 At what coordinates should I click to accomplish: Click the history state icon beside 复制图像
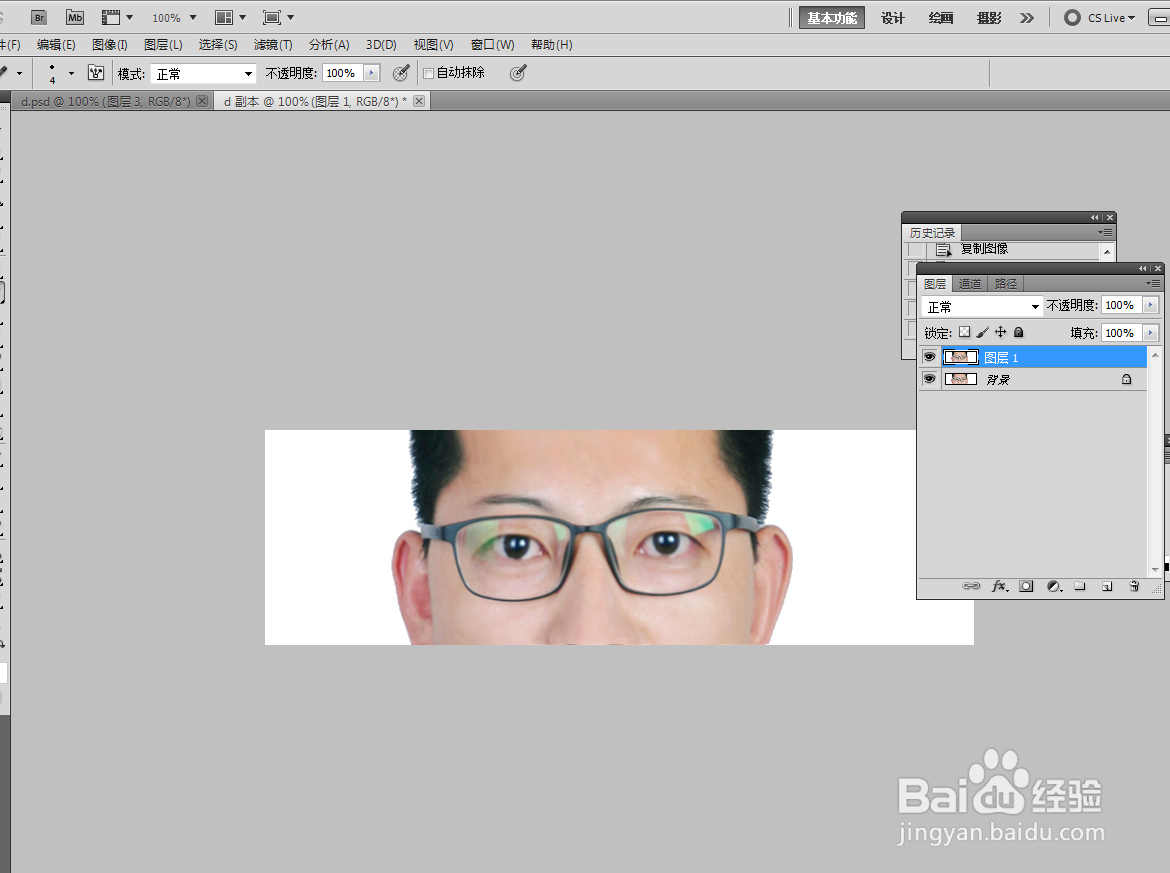(x=943, y=249)
